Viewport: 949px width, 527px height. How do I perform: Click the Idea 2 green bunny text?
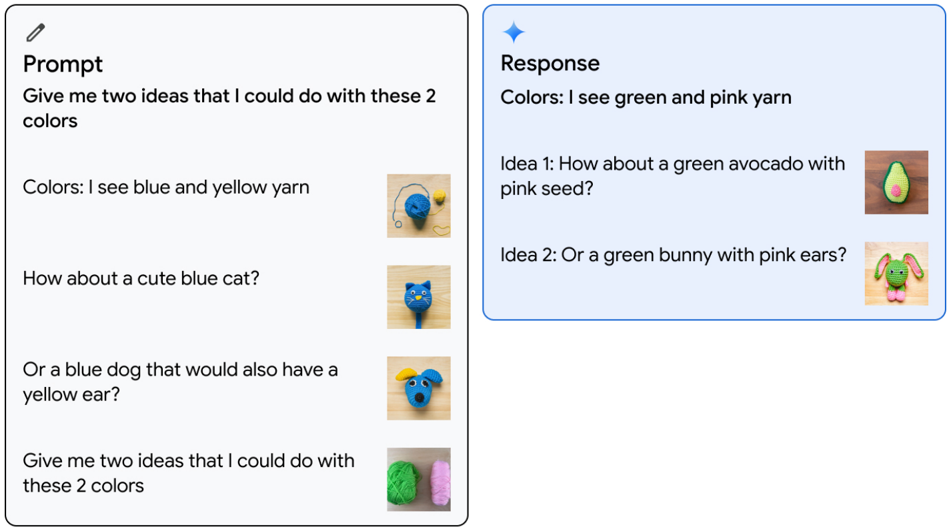coord(673,255)
